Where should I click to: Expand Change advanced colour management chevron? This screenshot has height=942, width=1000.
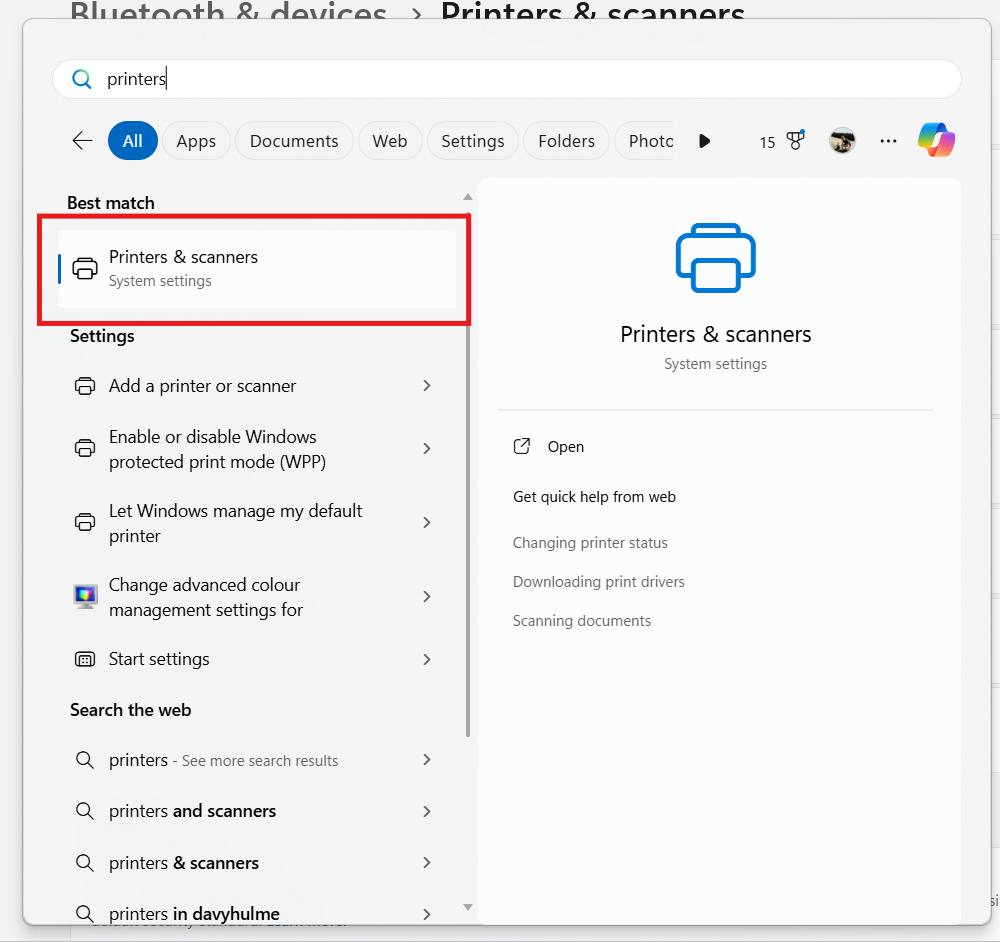click(427, 596)
